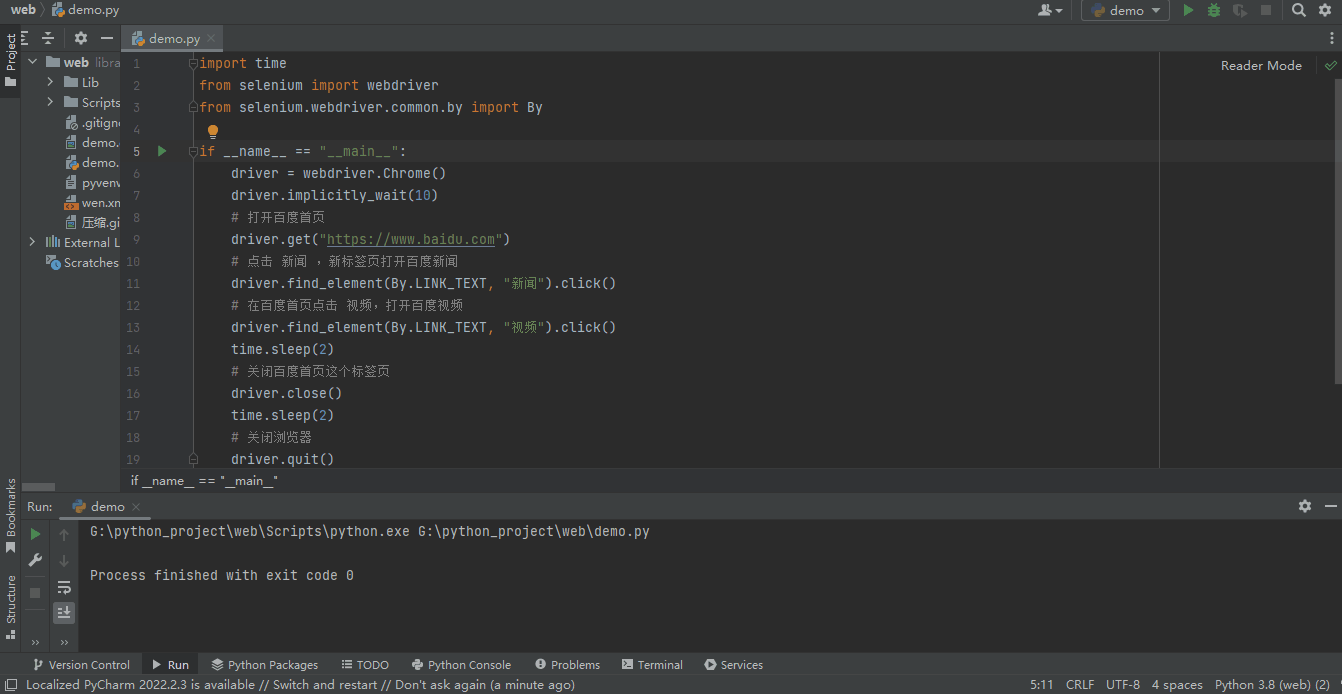Enable Reader Mode in editor
The width and height of the screenshot is (1342, 694).
click(1261, 65)
